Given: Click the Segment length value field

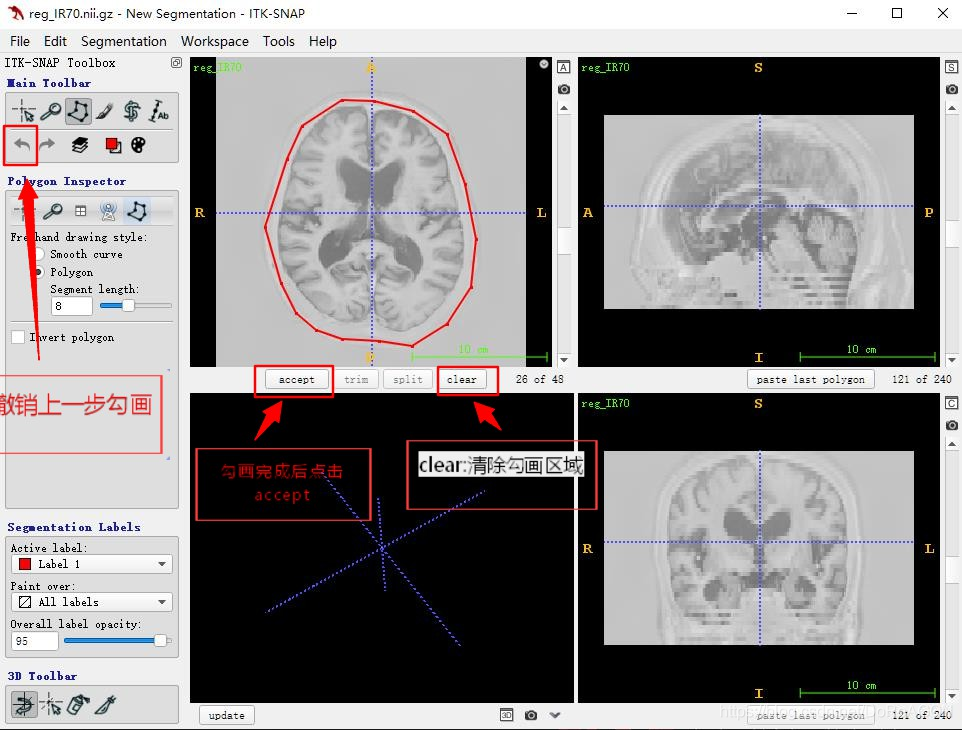Looking at the screenshot, I should click(x=71, y=305).
